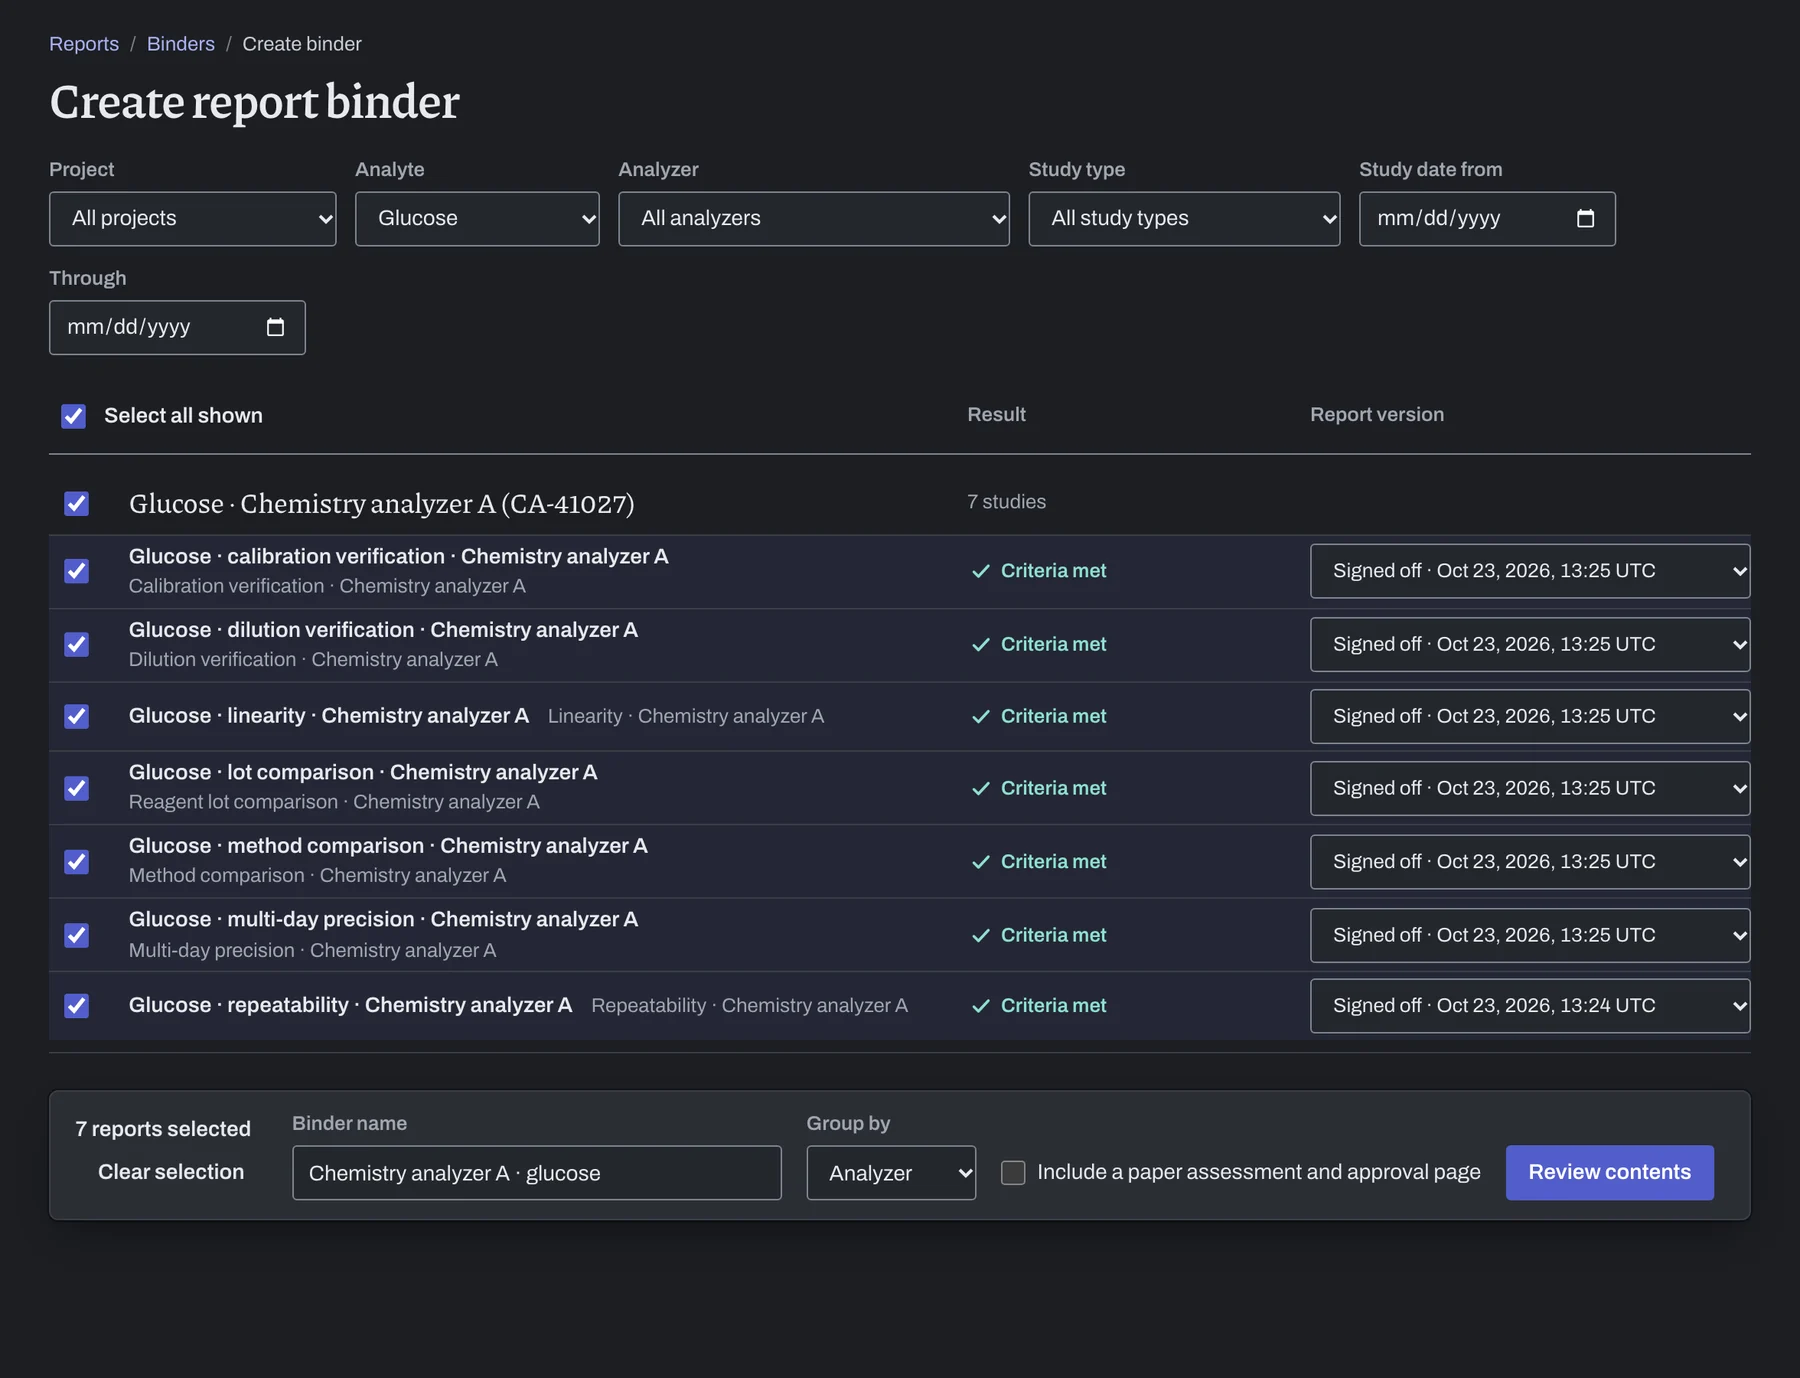Viewport: 1800px width, 1378px height.
Task: Open report version for repeatability
Action: point(1530,1005)
